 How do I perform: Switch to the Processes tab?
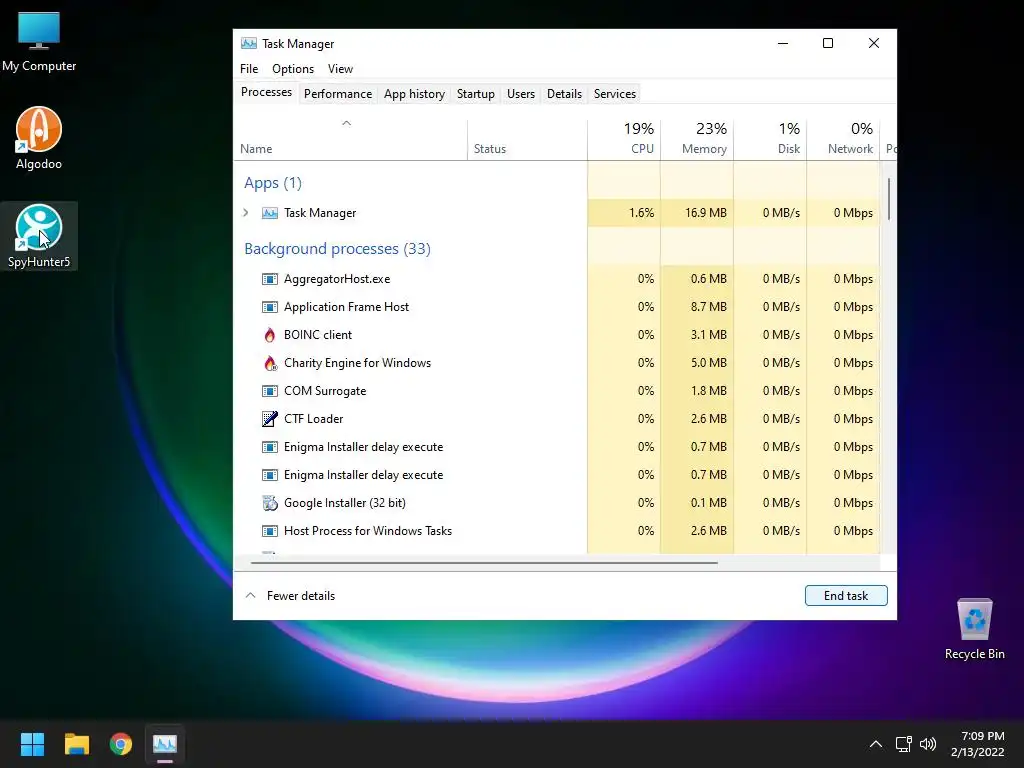point(266,92)
